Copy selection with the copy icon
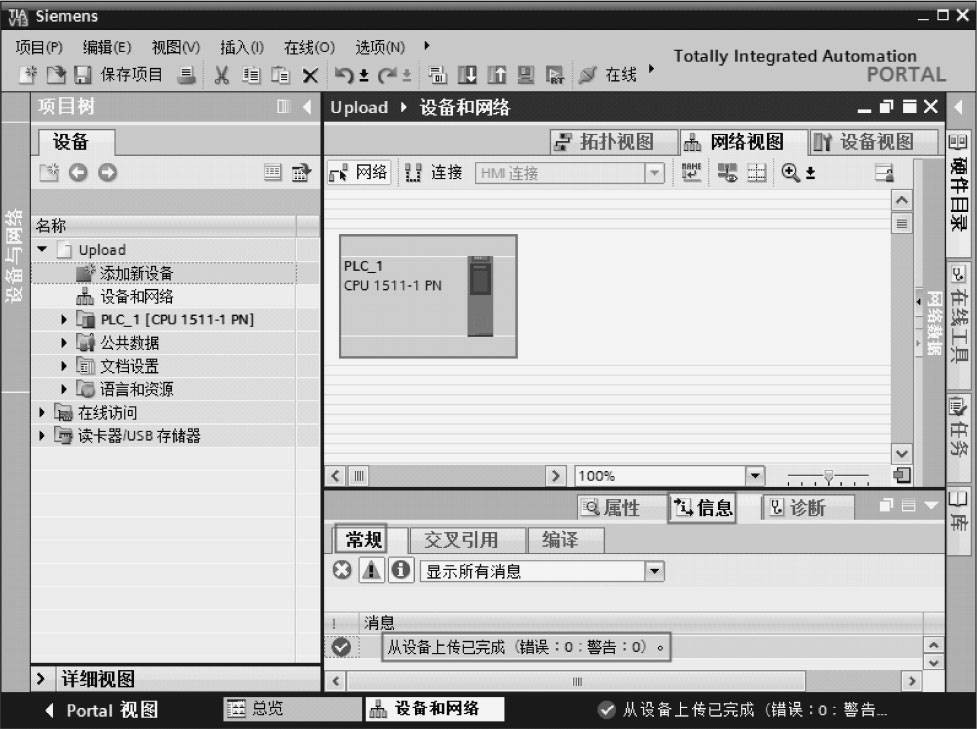Image resolution: width=977 pixels, height=729 pixels. click(251, 75)
